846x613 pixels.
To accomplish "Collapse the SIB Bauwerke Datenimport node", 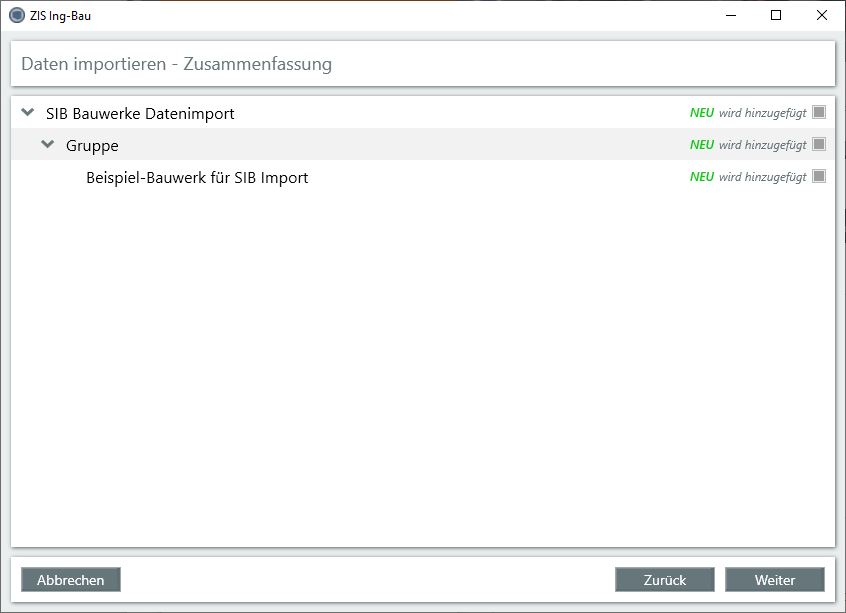I will click(28, 112).
